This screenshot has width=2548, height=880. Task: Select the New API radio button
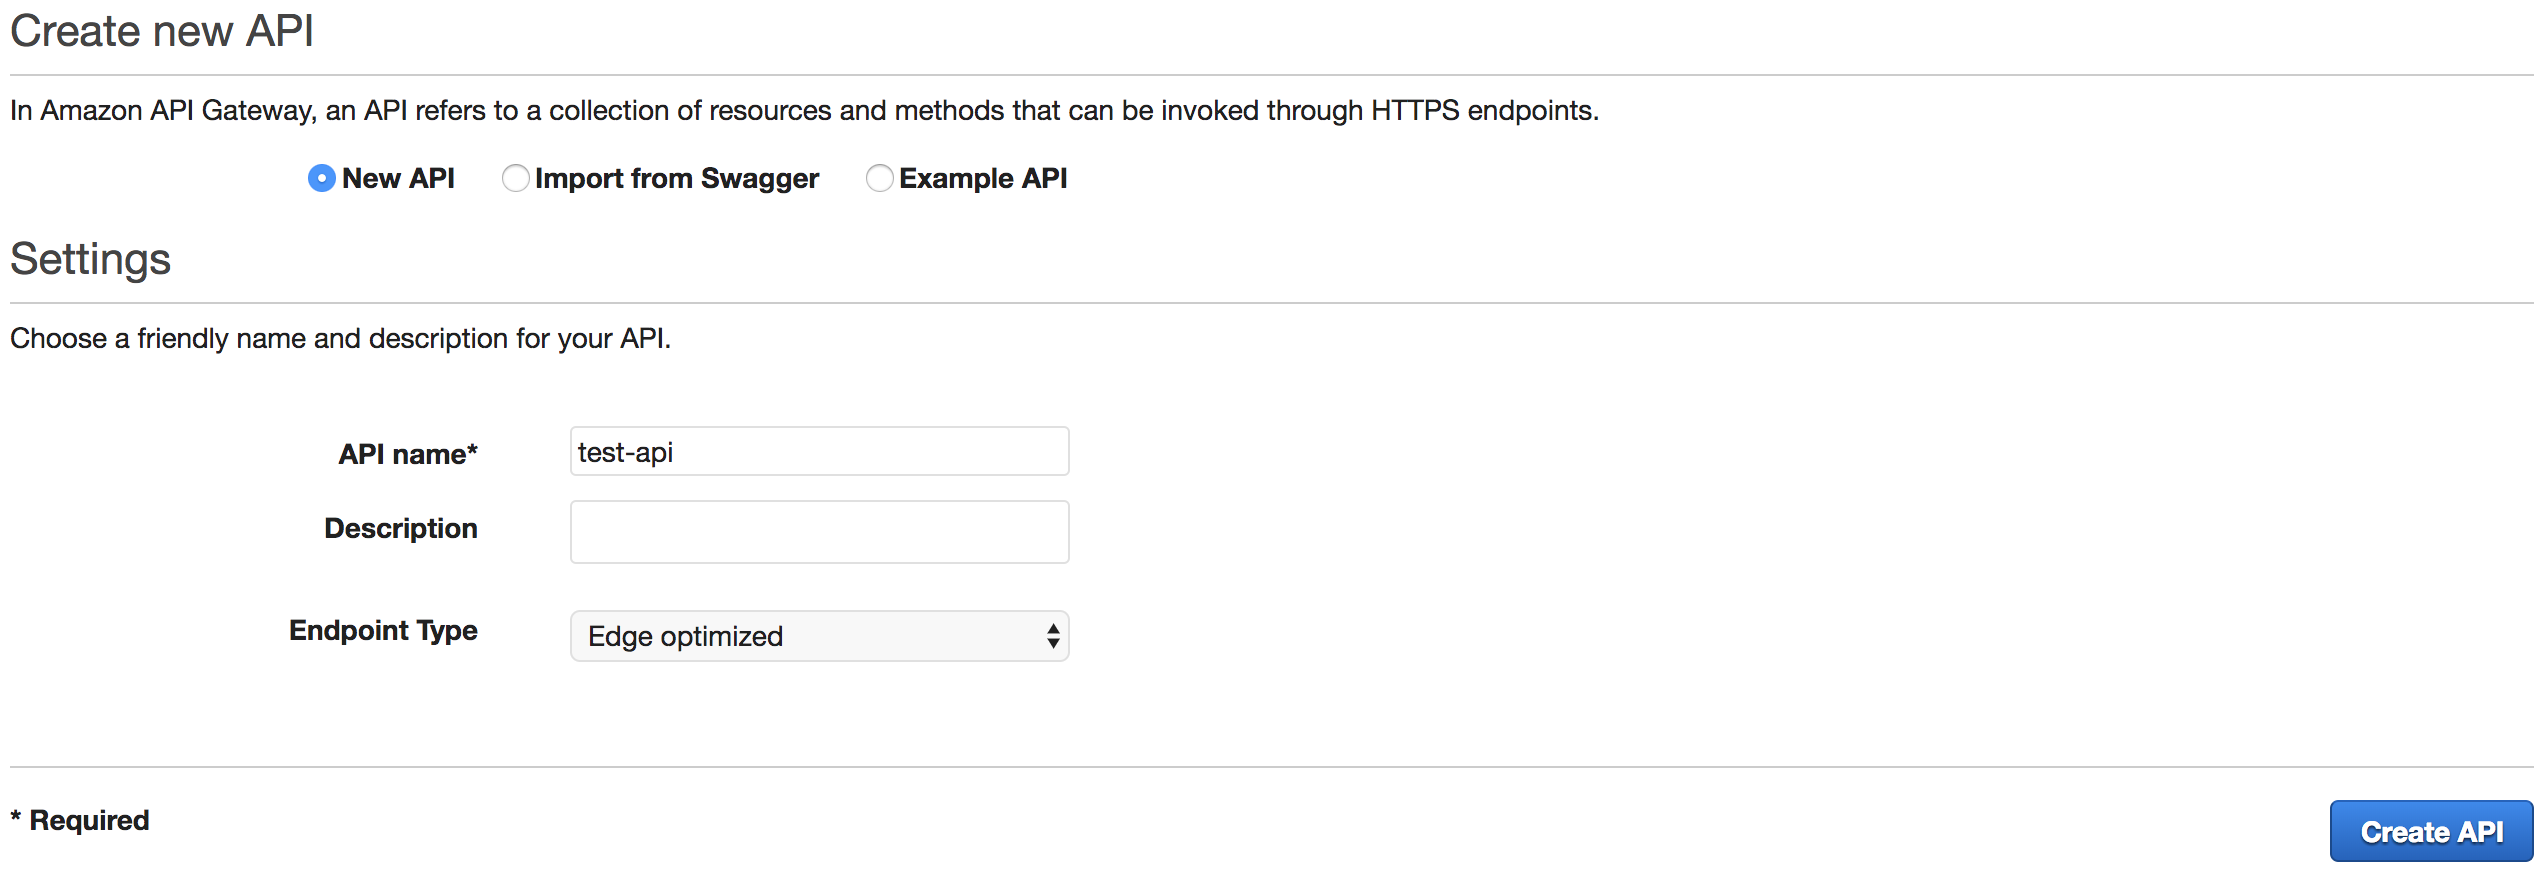[x=320, y=178]
